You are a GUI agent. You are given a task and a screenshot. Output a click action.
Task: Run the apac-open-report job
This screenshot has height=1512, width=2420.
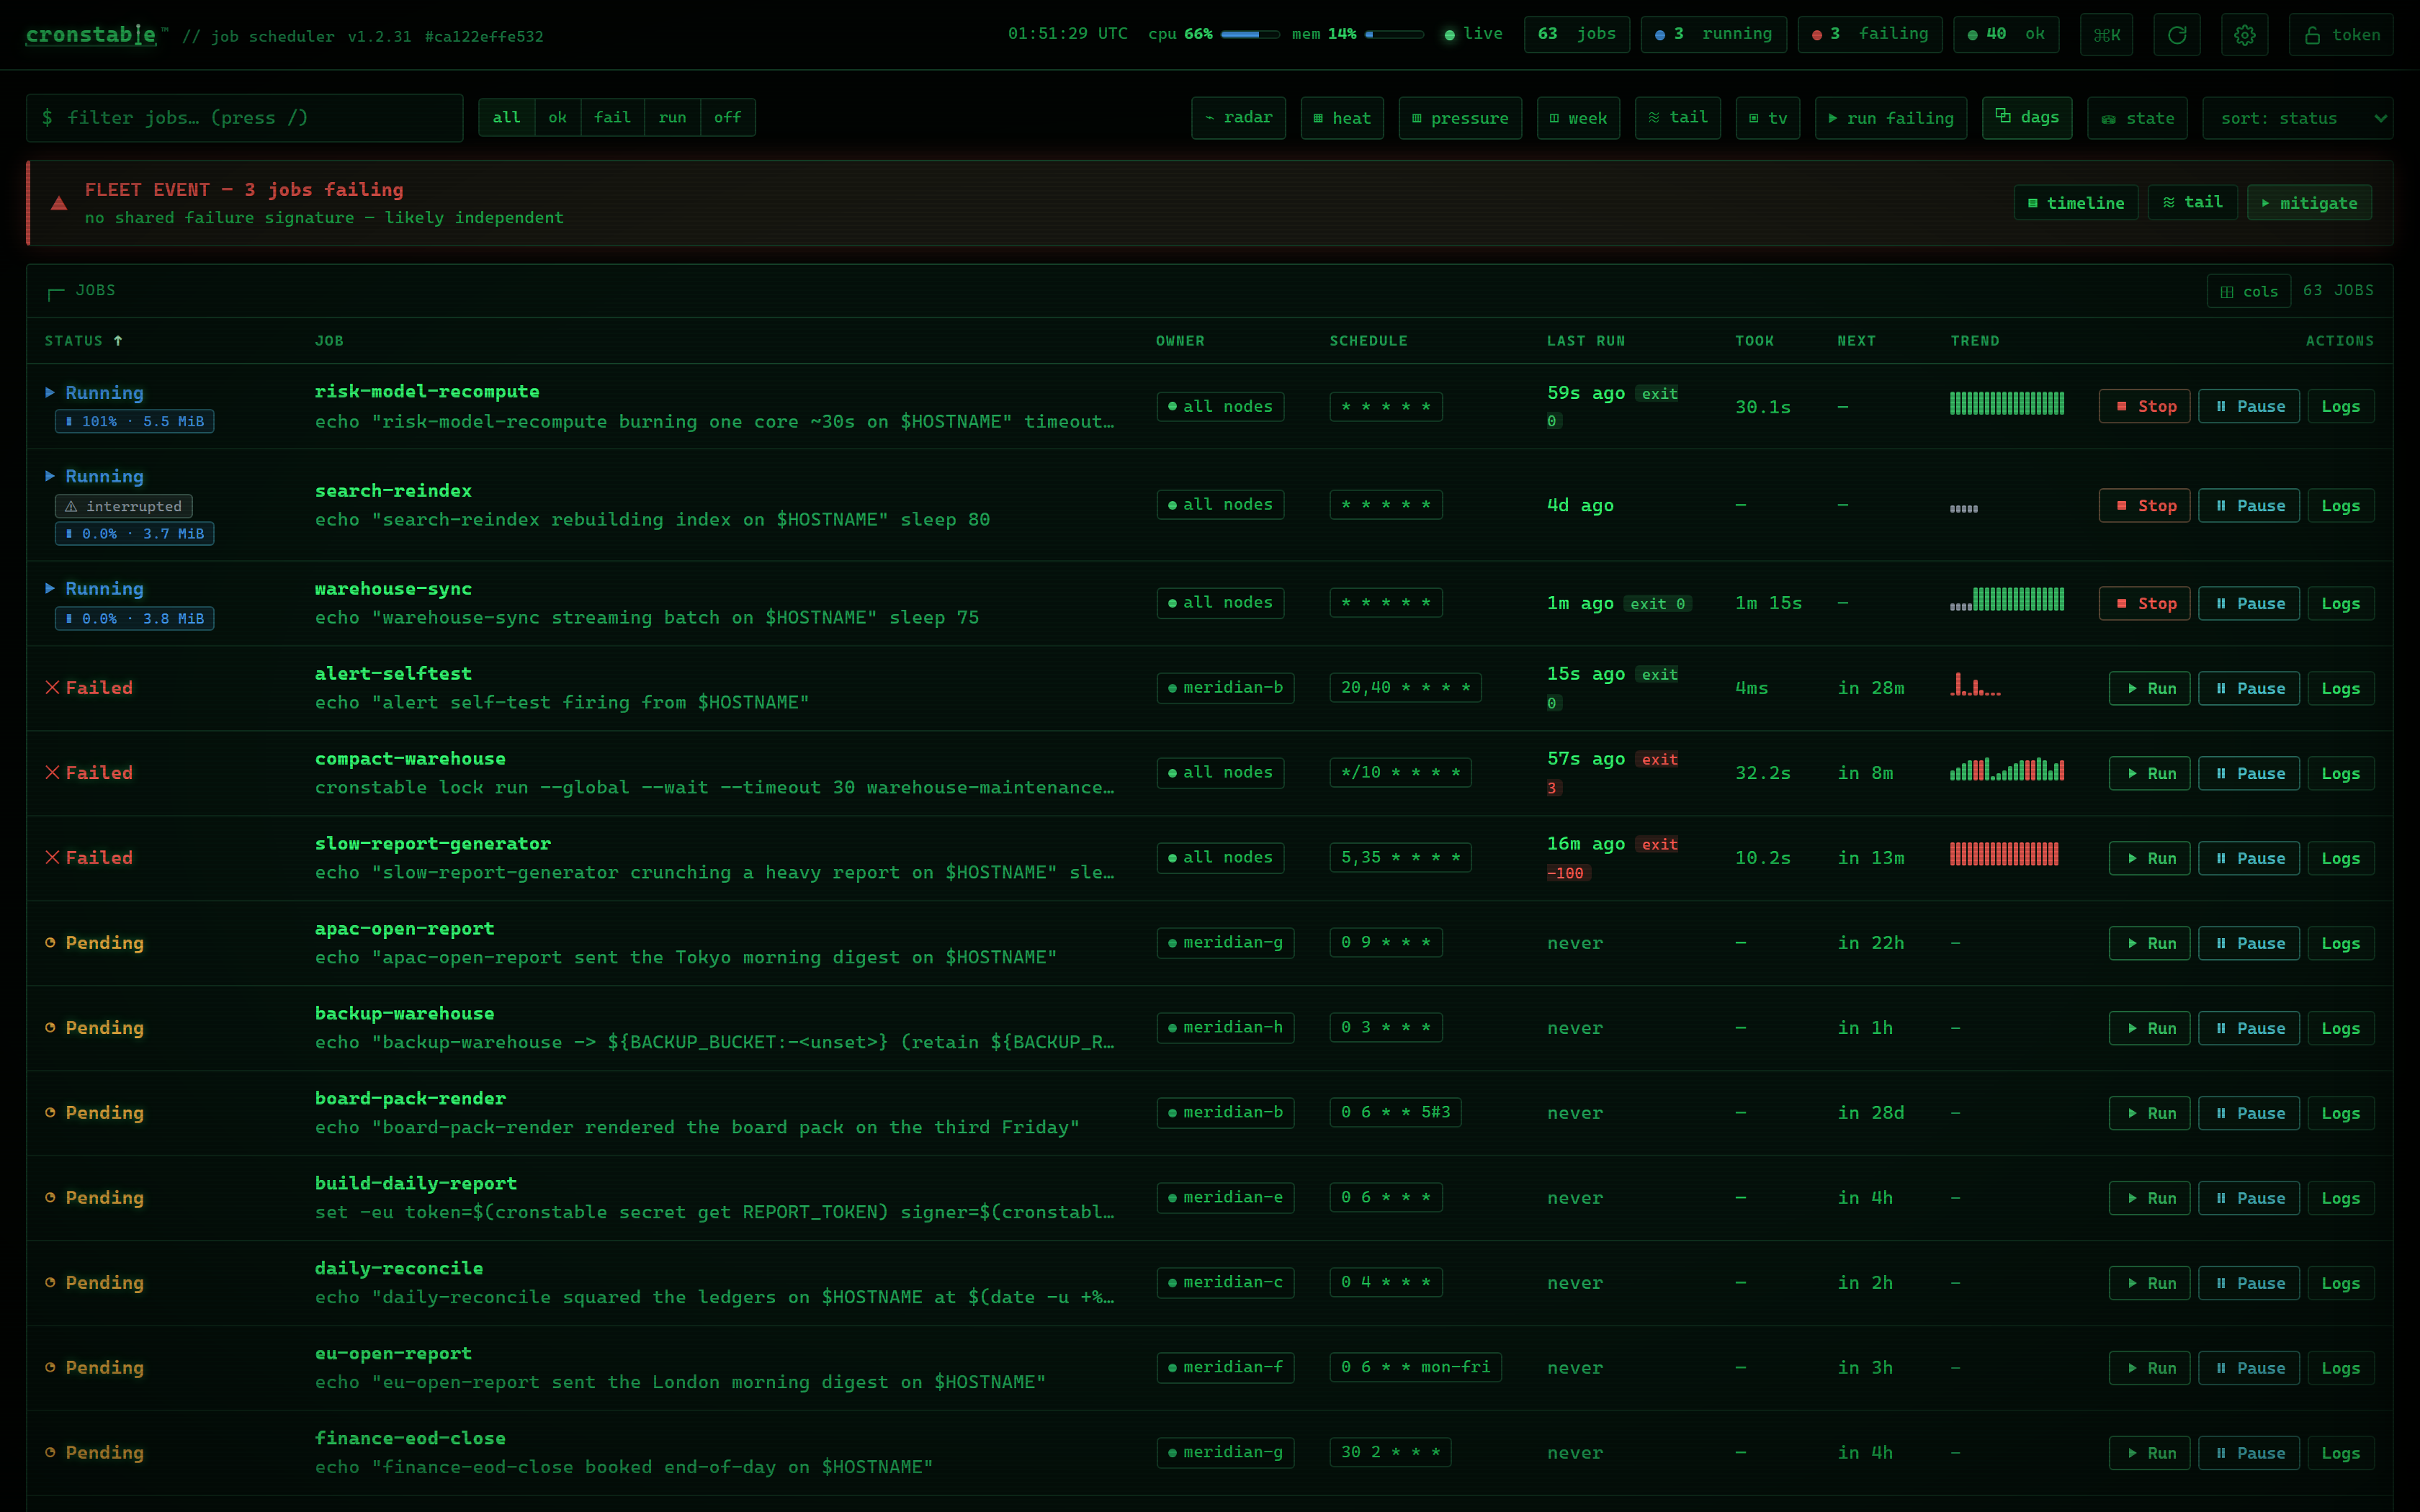pyautogui.click(x=2150, y=944)
